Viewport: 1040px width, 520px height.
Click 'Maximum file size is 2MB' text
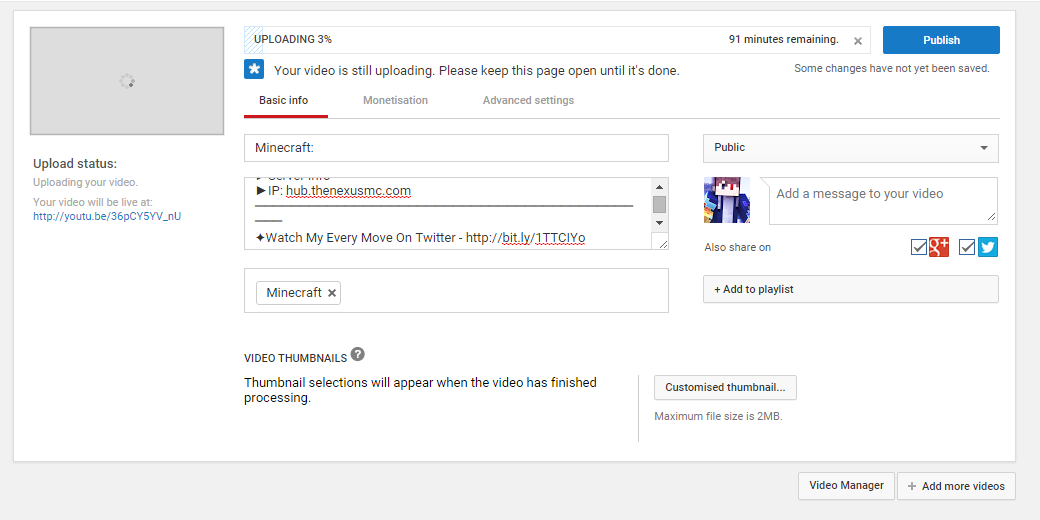[x=718, y=417]
